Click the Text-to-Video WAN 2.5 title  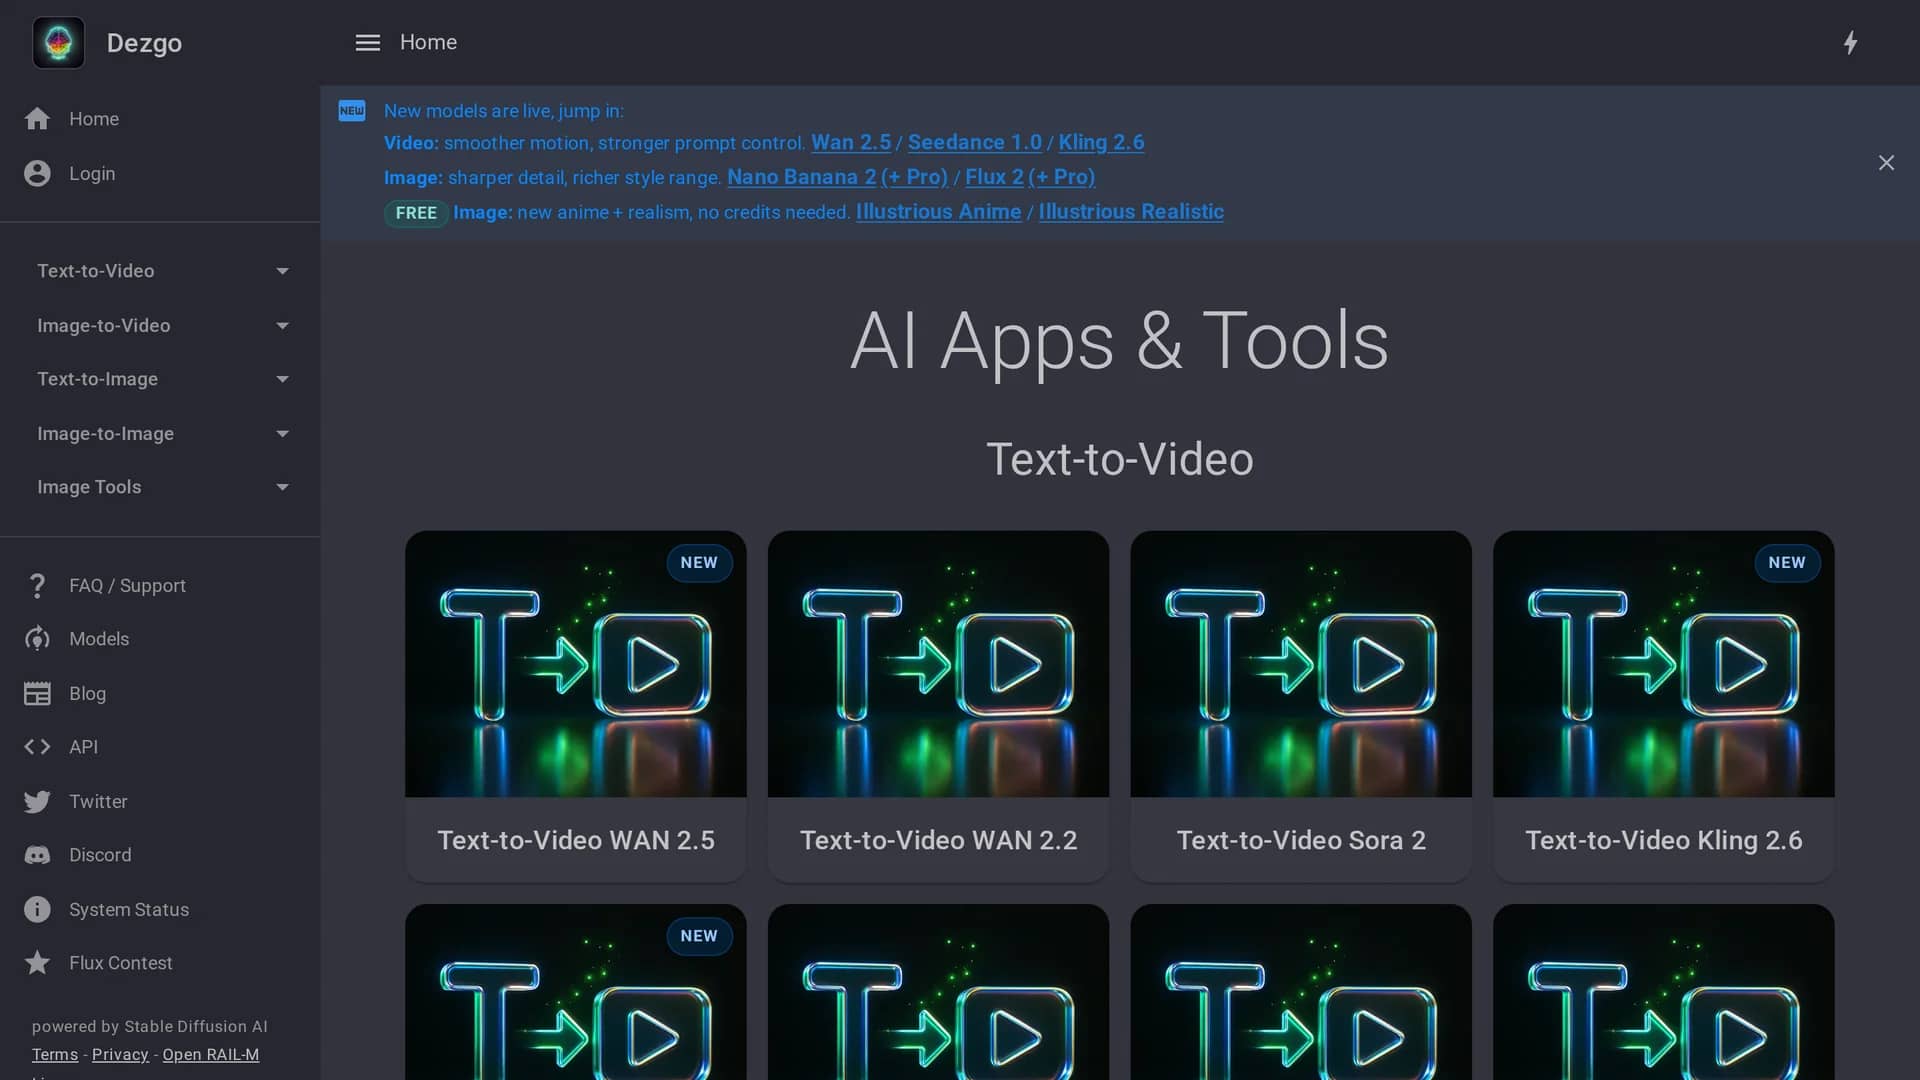coord(576,840)
